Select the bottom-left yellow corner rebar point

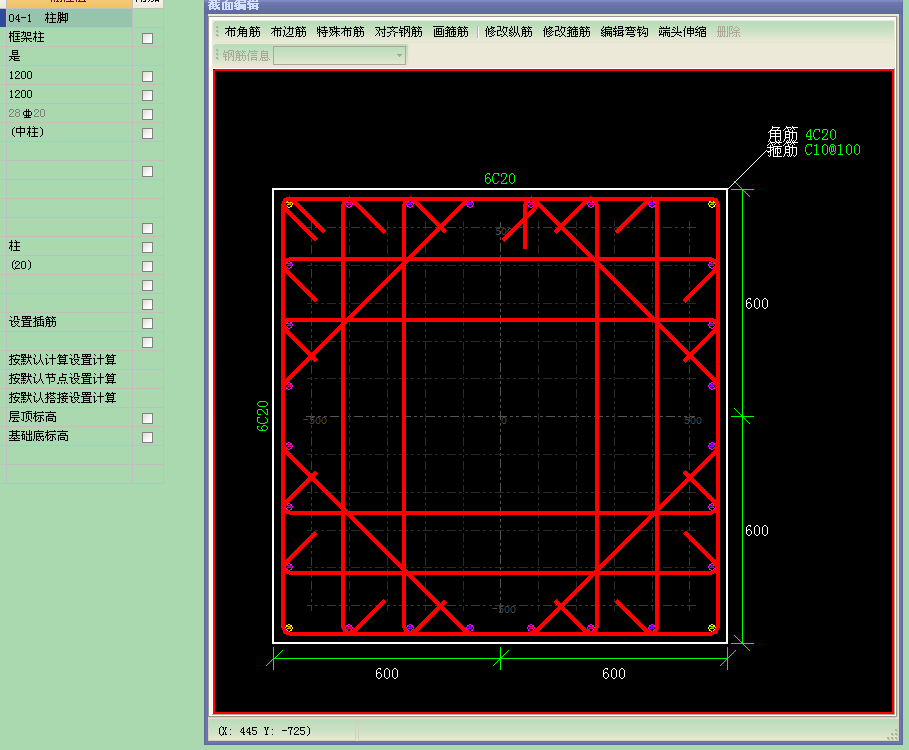289,628
